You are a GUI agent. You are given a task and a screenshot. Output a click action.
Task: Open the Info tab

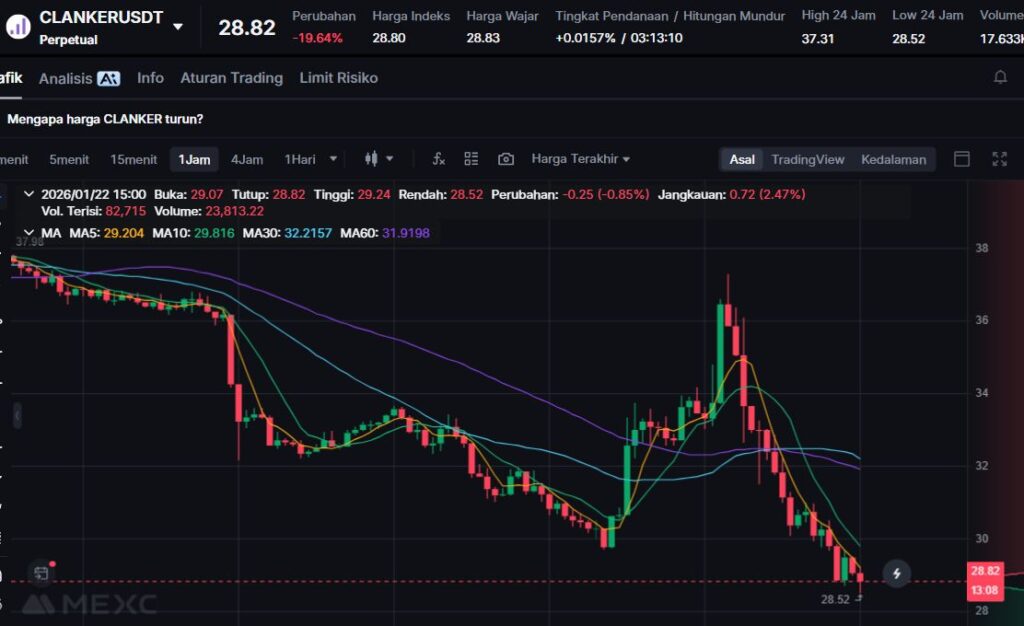pos(150,78)
